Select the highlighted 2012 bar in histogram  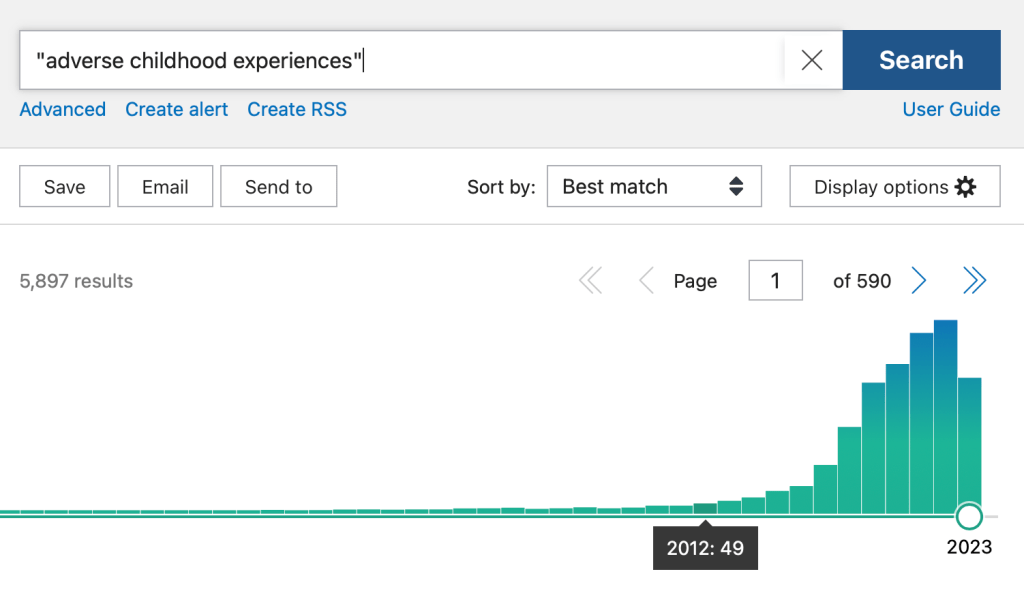click(x=705, y=508)
